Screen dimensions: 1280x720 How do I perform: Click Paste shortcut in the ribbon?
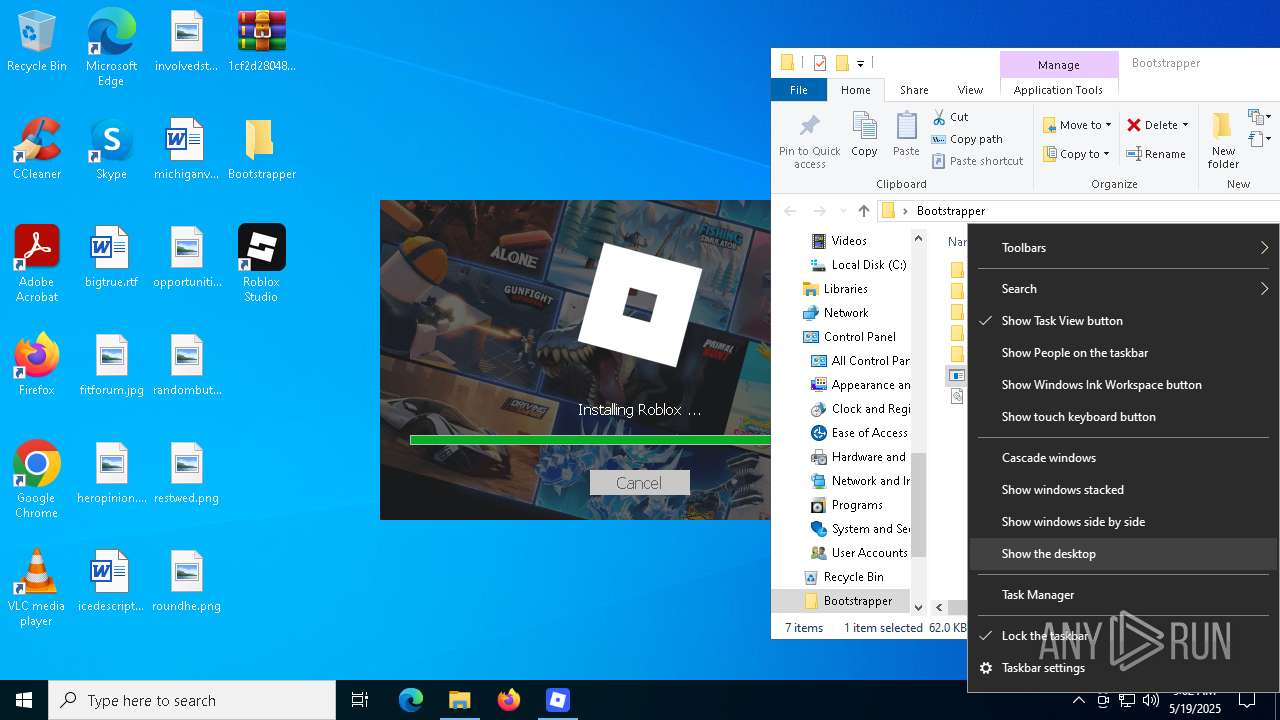[978, 161]
